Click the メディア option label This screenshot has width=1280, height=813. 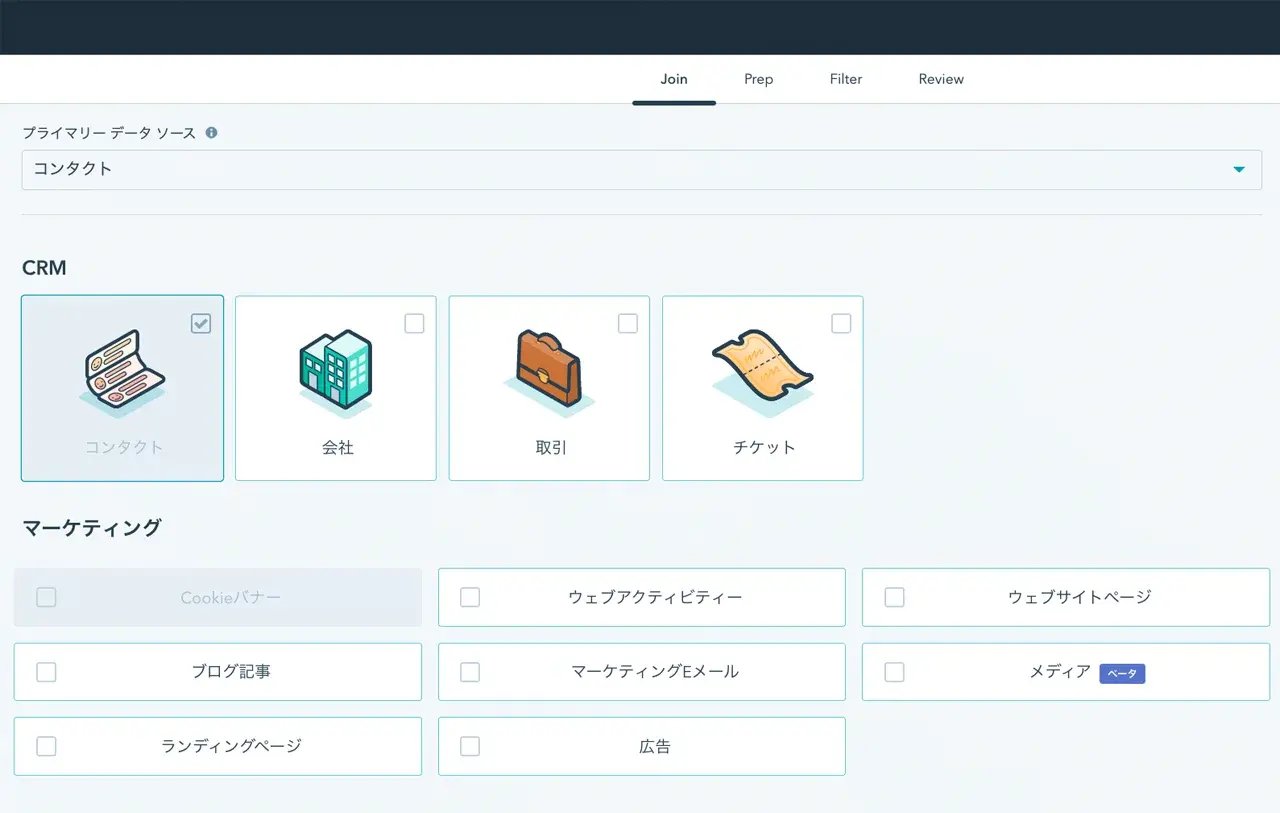1060,672
